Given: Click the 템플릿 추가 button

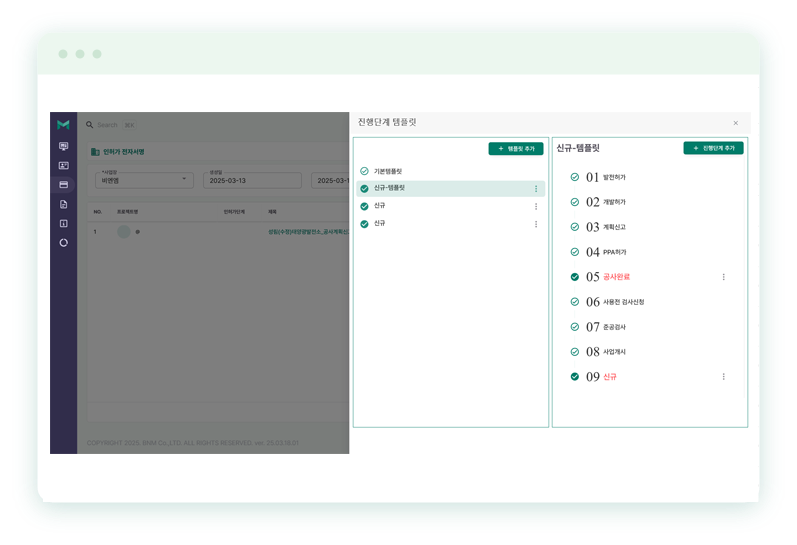Looking at the screenshot, I should (x=516, y=148).
